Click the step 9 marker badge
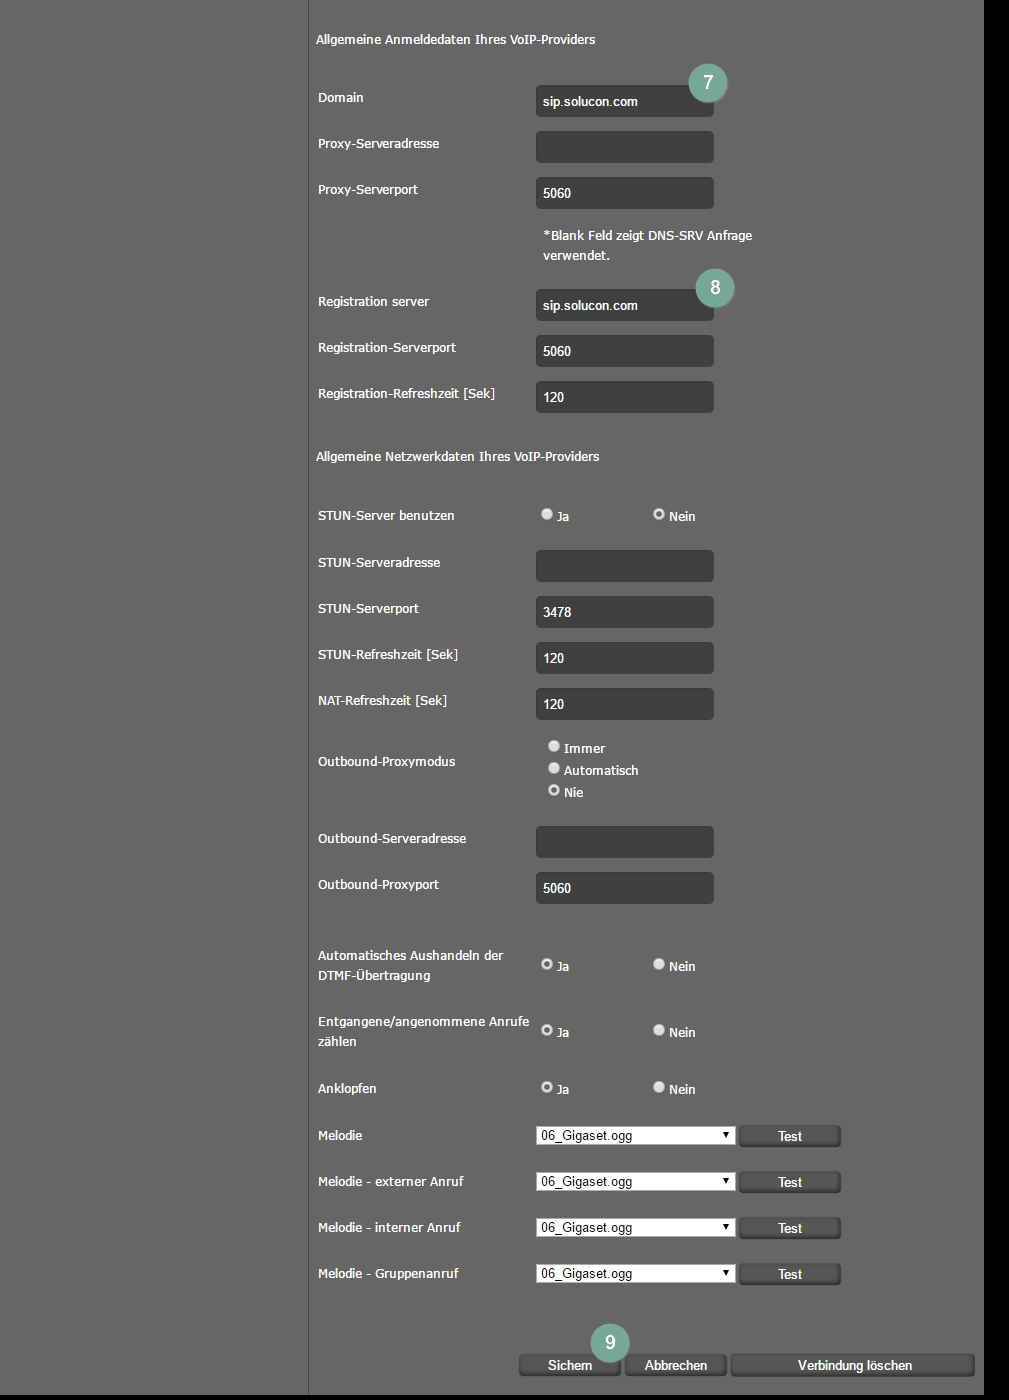 click(x=610, y=1343)
